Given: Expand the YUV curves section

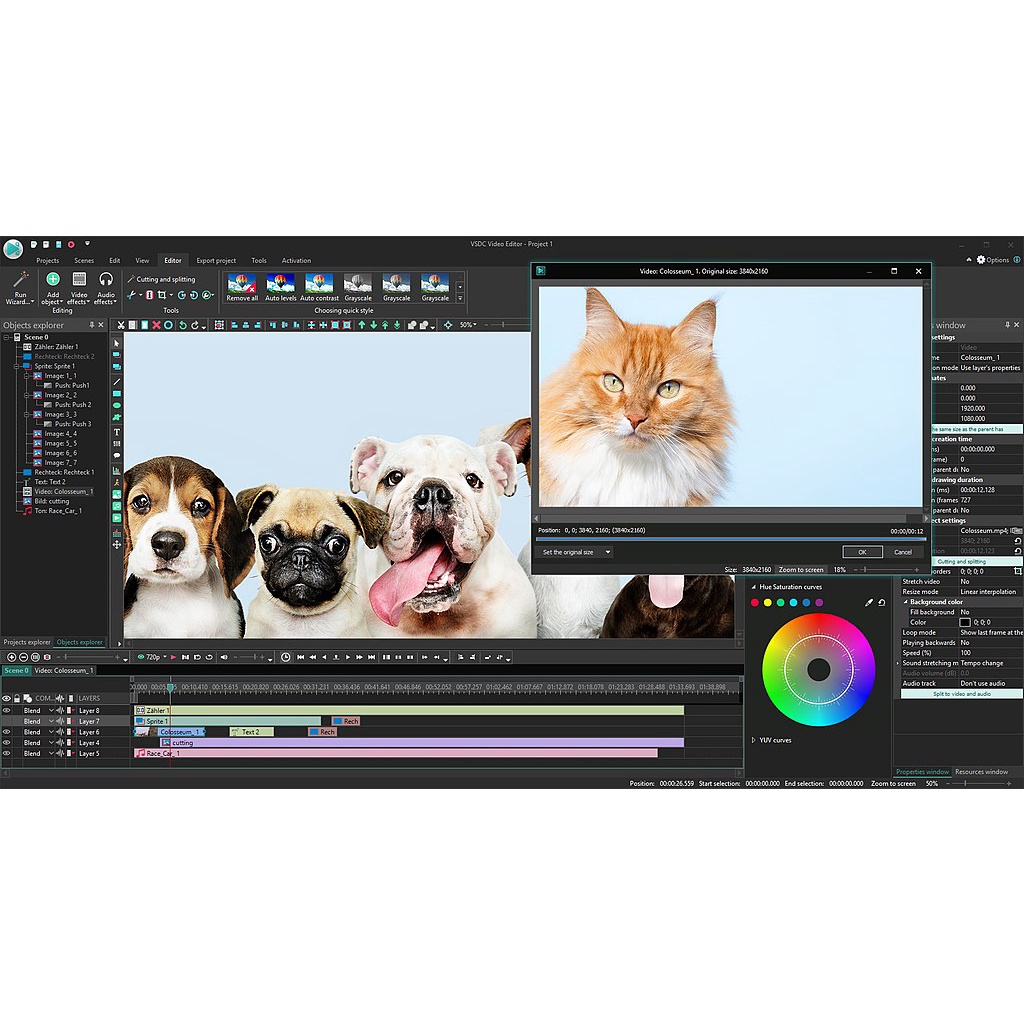Looking at the screenshot, I should pyautogui.click(x=753, y=740).
